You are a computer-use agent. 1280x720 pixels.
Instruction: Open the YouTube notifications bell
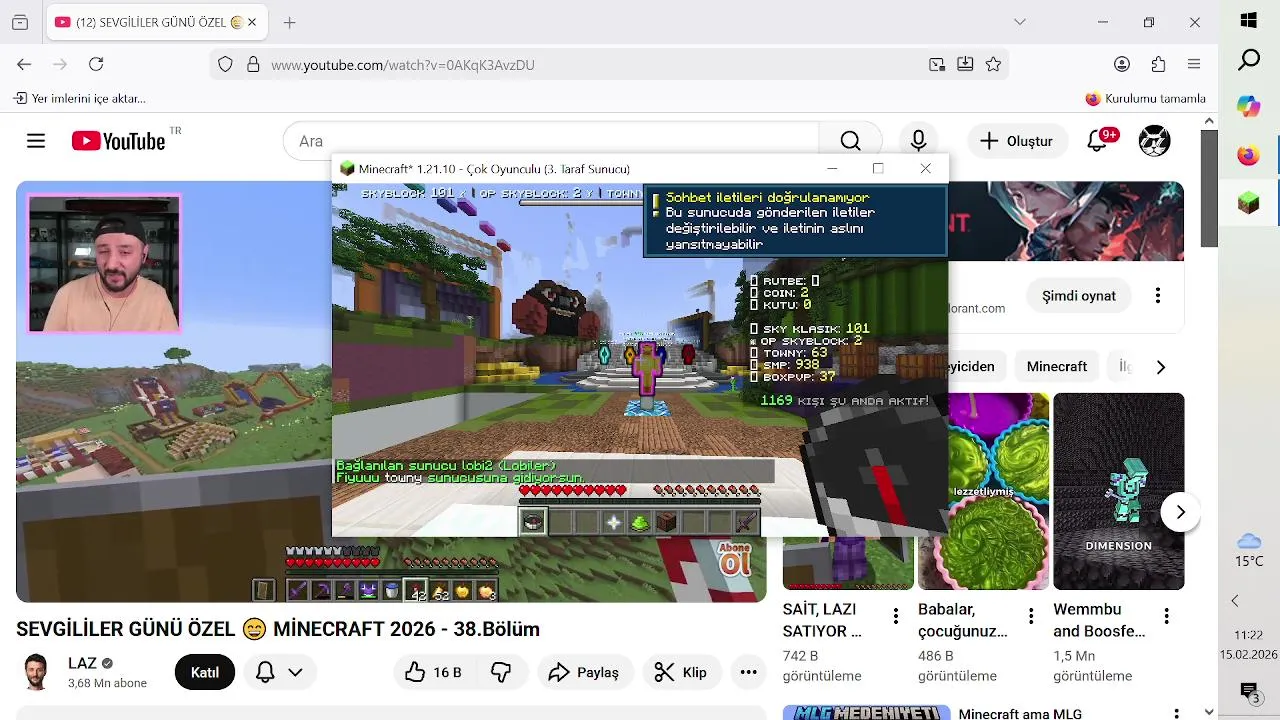coord(1097,141)
